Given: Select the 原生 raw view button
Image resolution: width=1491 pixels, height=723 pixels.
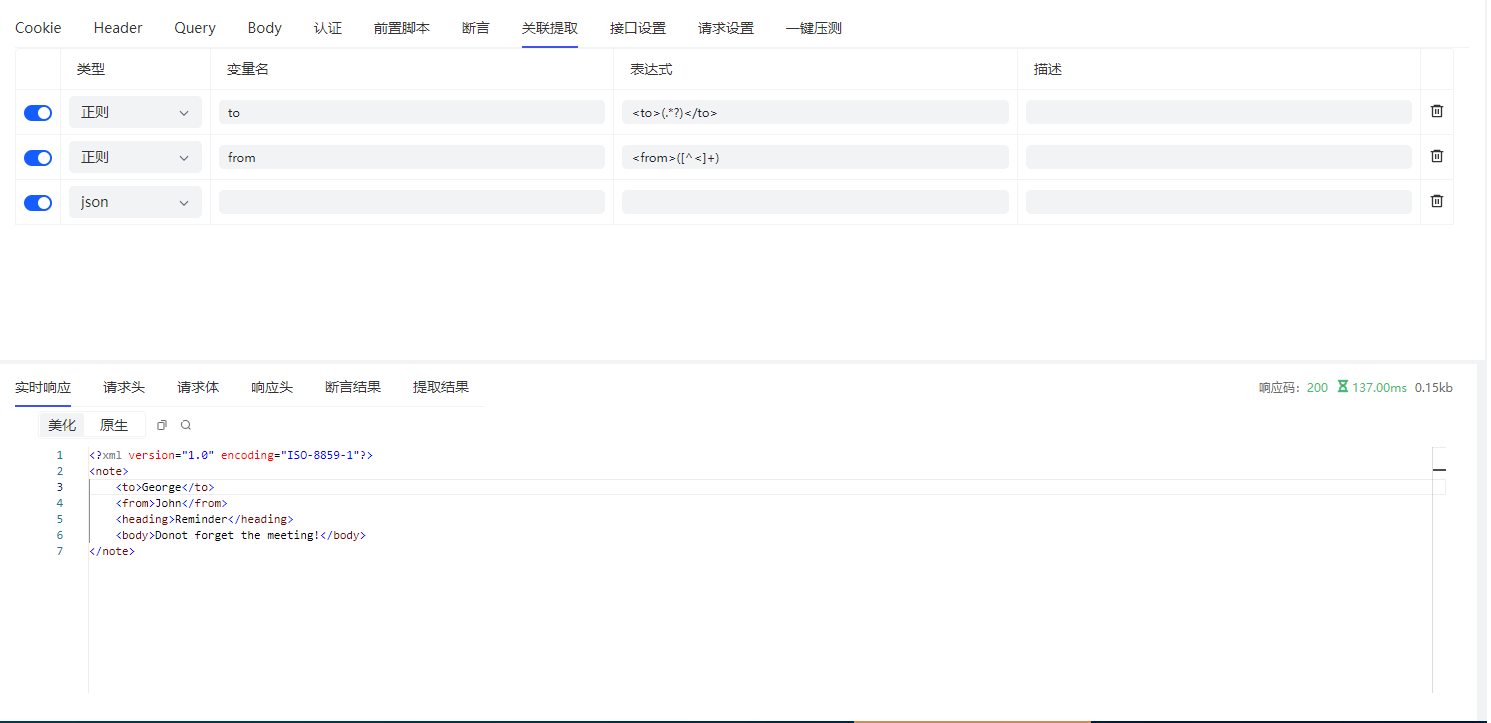Looking at the screenshot, I should (114, 425).
